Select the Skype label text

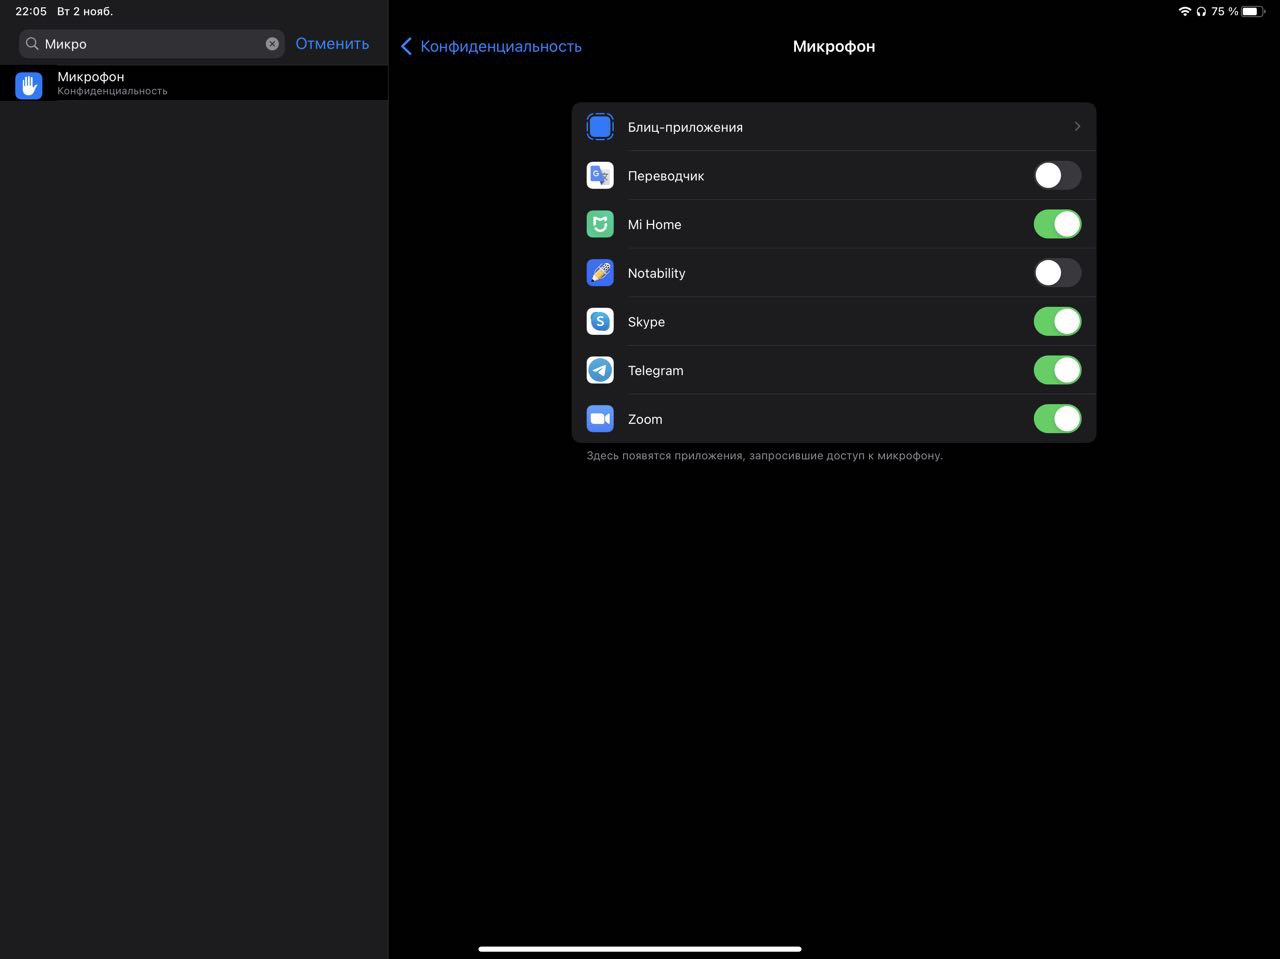646,322
